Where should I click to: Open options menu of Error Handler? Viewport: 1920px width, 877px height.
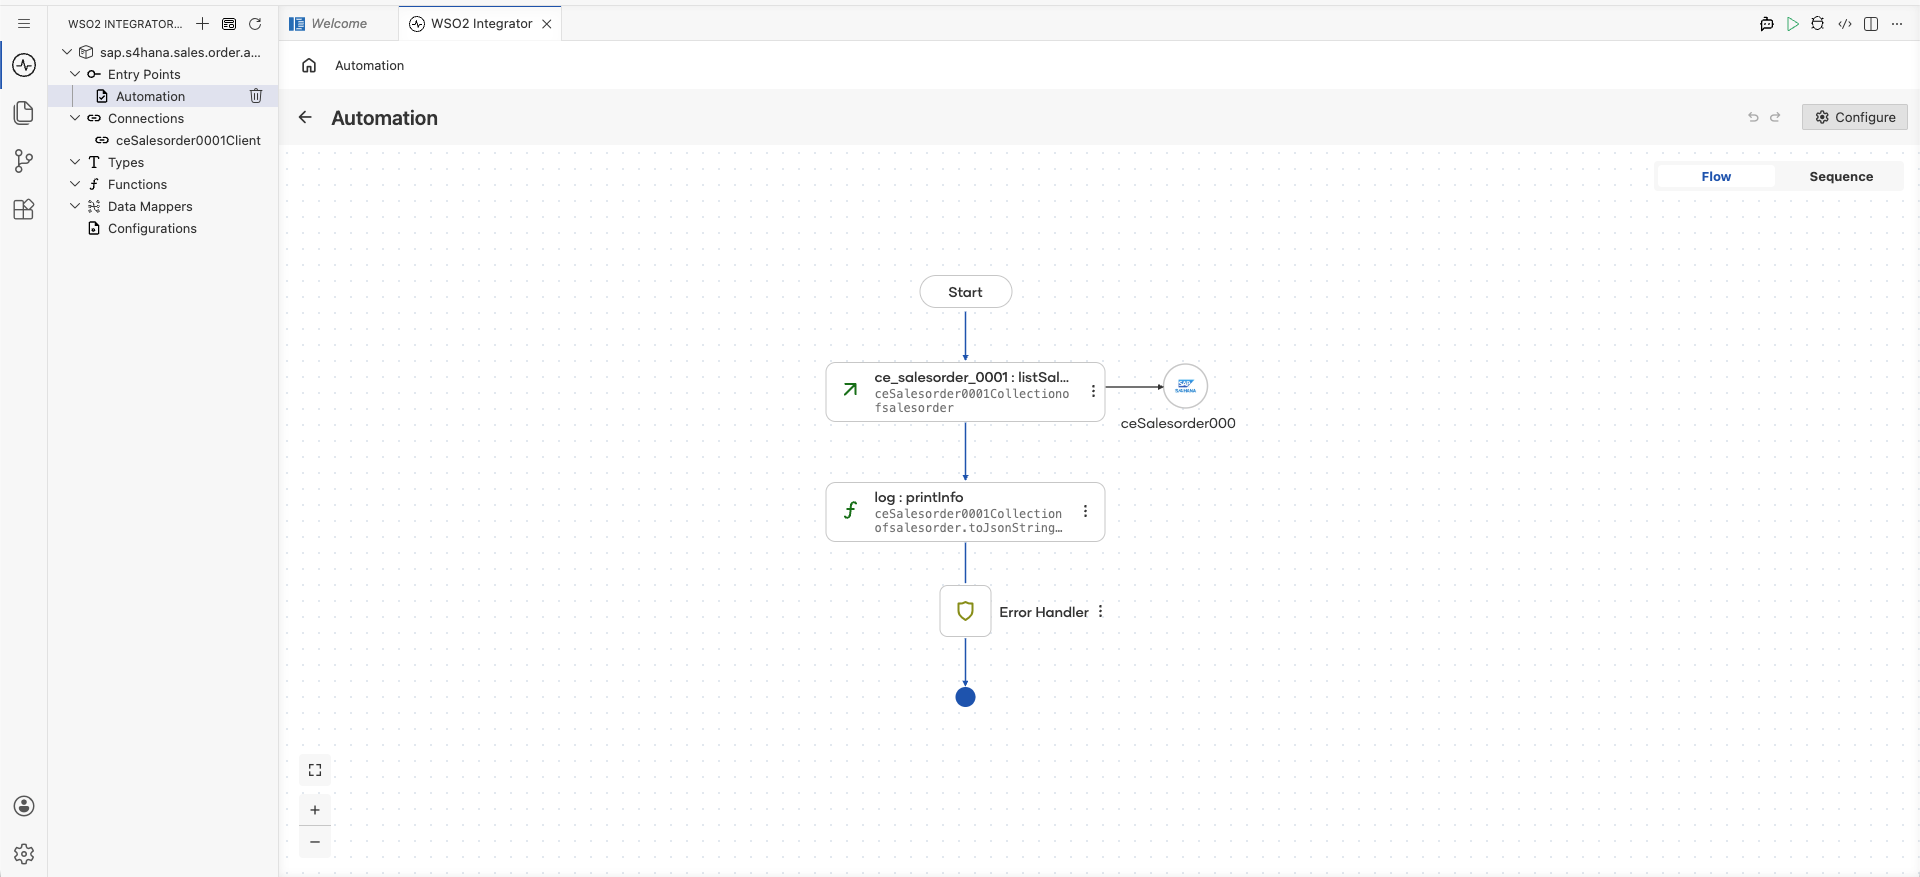(1100, 611)
